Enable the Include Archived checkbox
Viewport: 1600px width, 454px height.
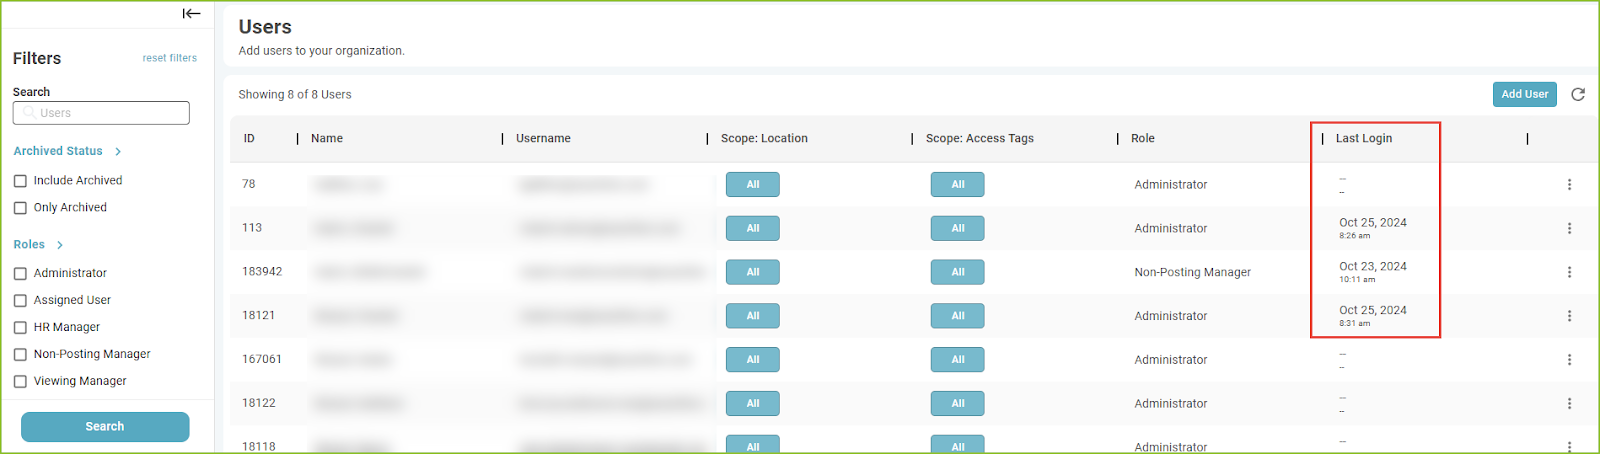tap(20, 181)
